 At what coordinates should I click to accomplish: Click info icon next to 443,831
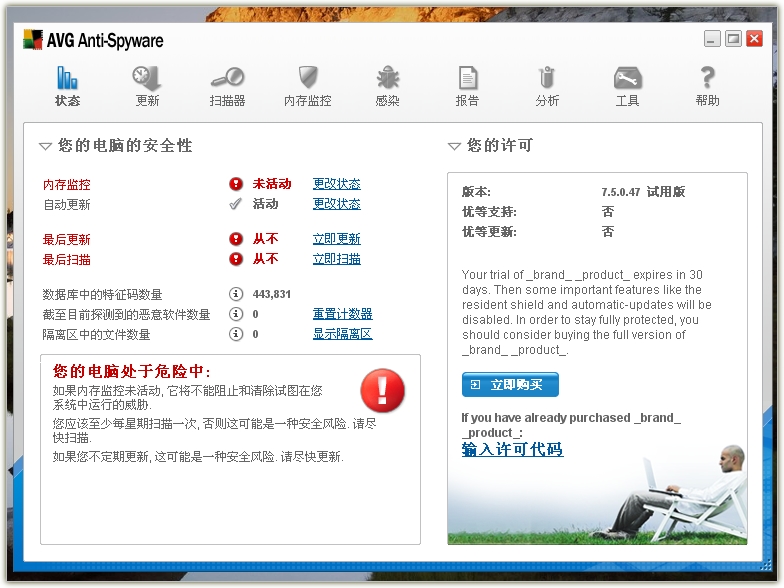click(x=236, y=294)
